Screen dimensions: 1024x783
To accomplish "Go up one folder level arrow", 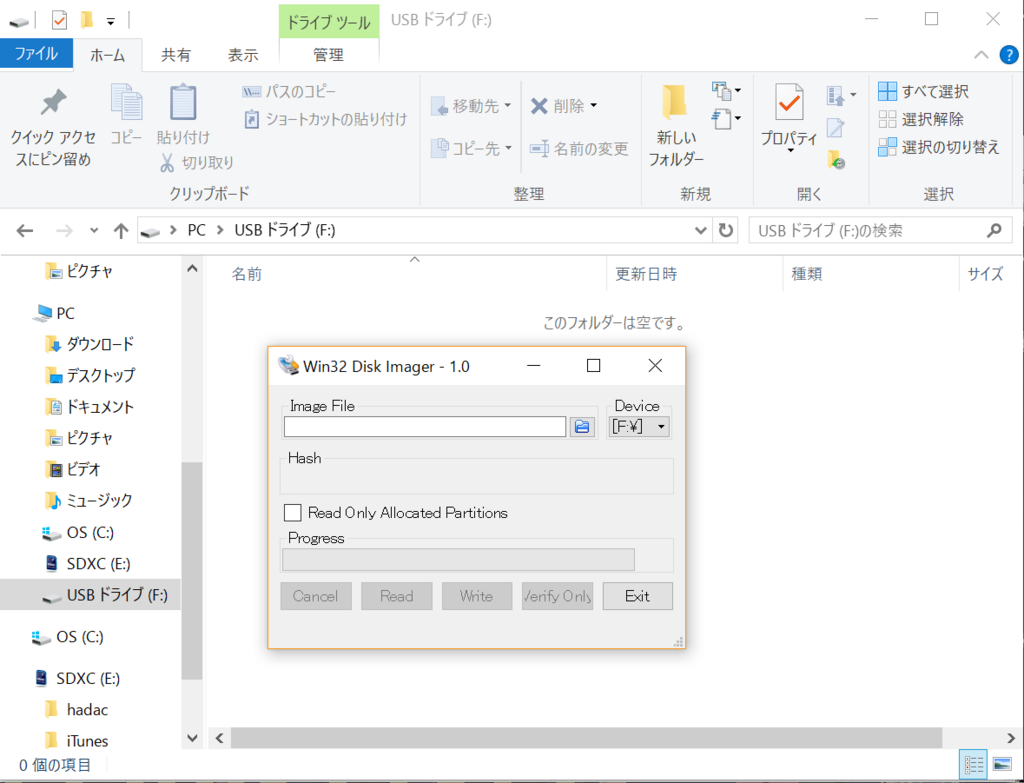I will (x=121, y=231).
